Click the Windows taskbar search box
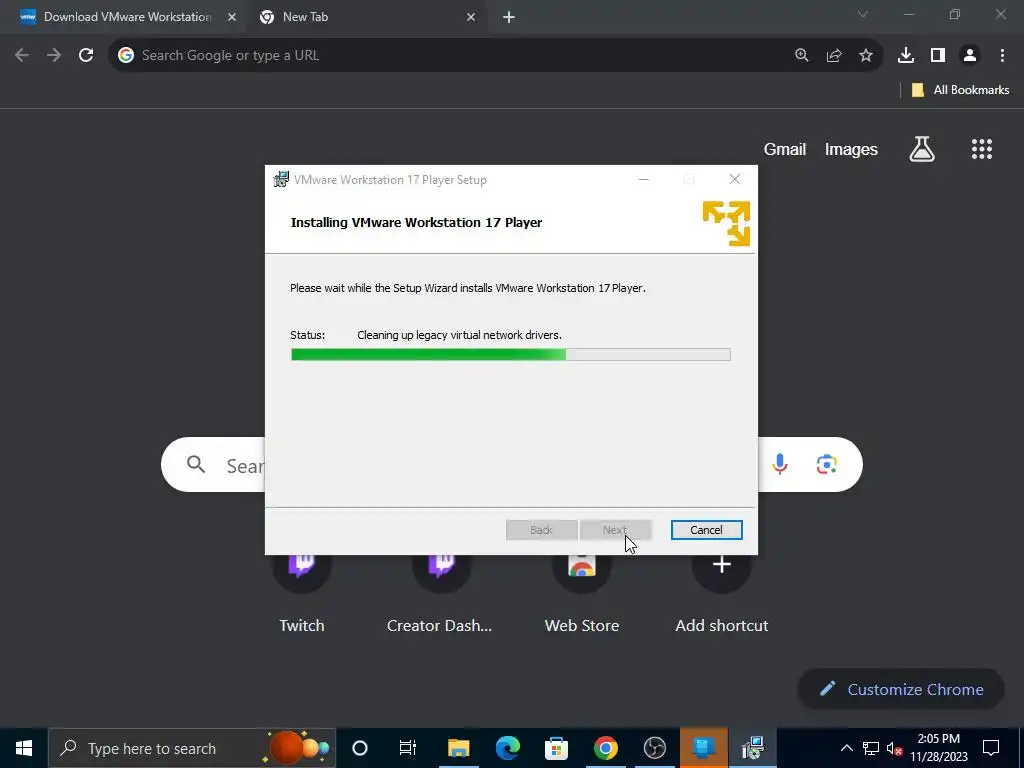The image size is (1024, 768). pyautogui.click(x=192, y=748)
